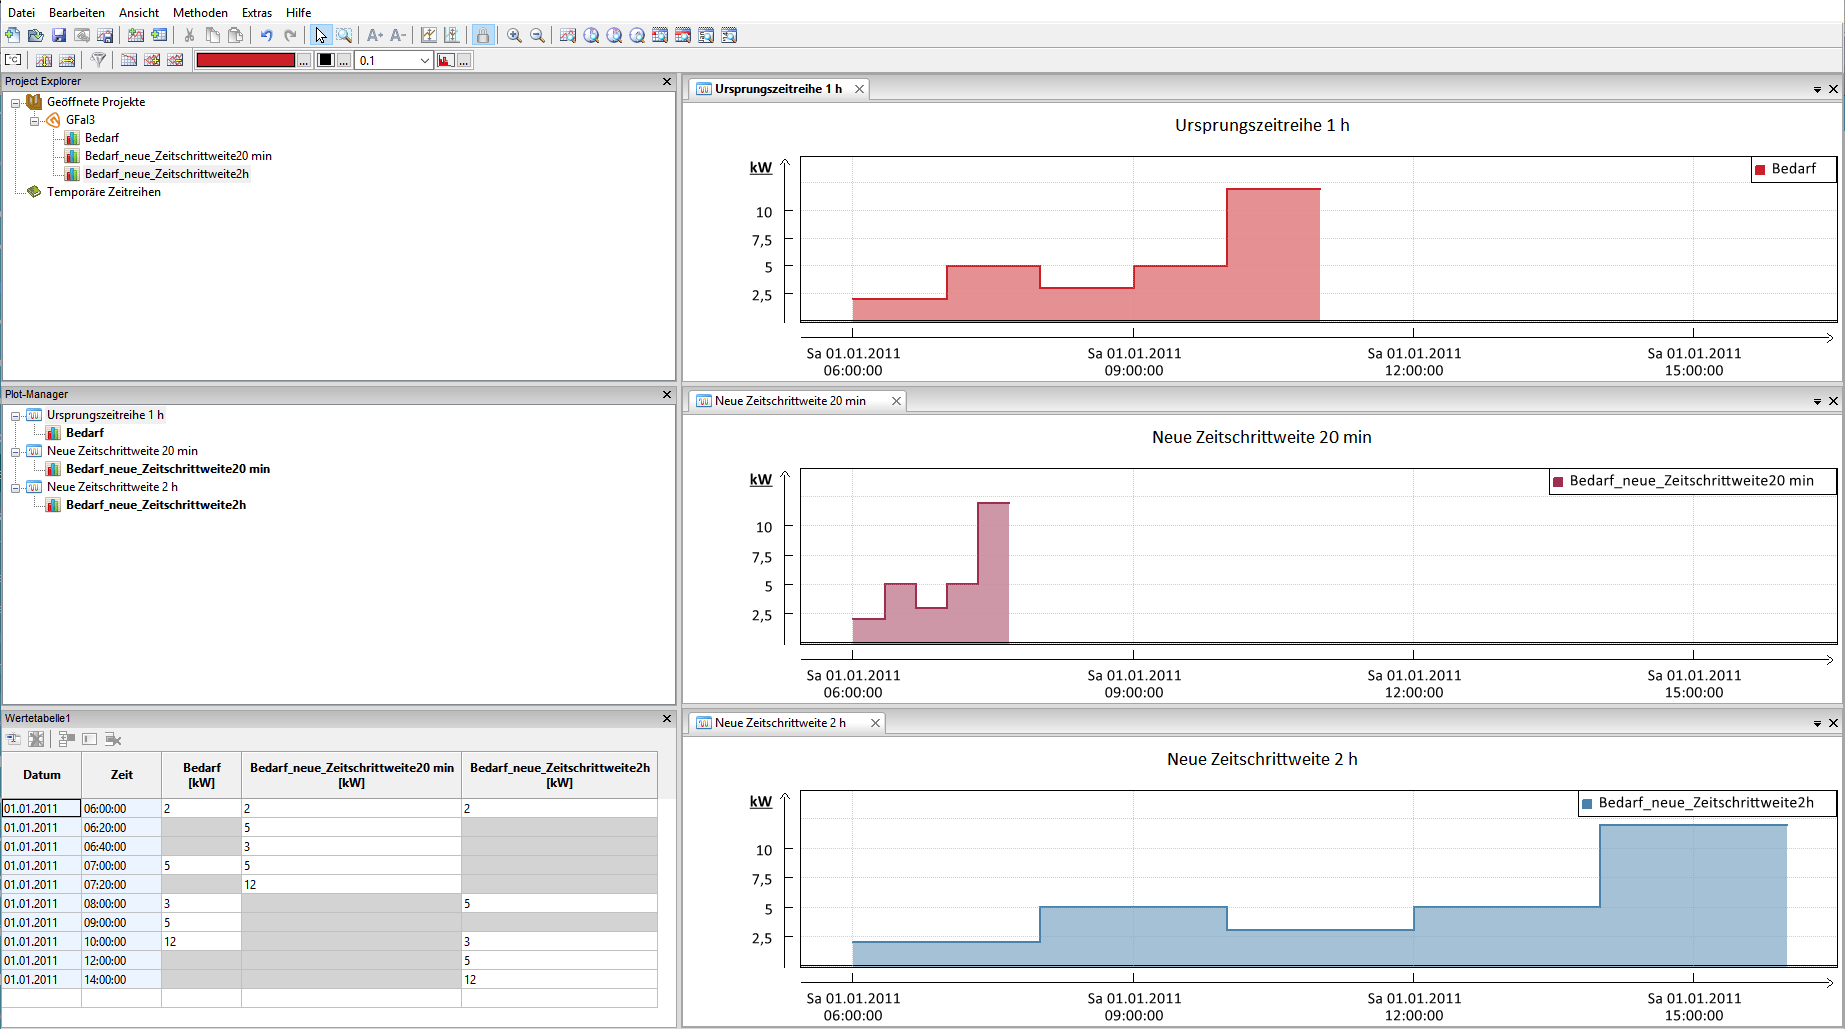Click the Copy toolbar icon
Viewport: 1845px width, 1029px height.
click(x=212, y=35)
